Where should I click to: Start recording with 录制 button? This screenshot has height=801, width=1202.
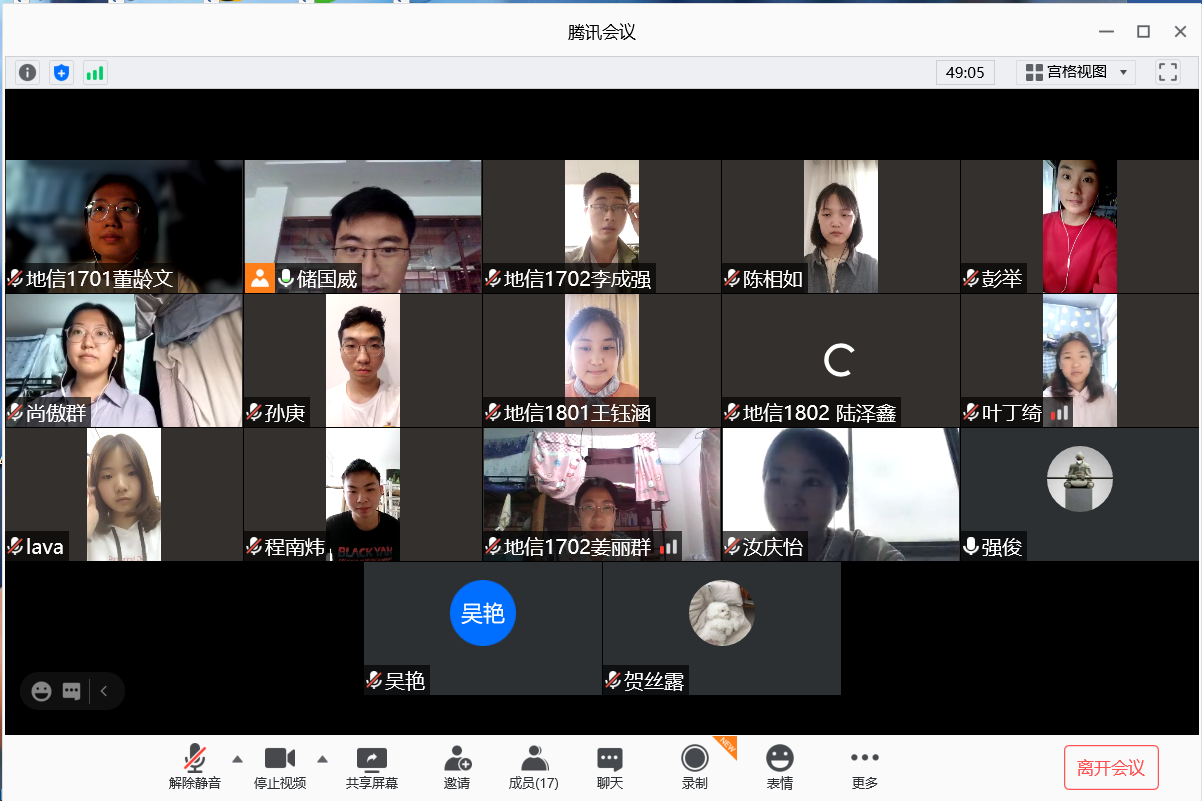coord(694,767)
